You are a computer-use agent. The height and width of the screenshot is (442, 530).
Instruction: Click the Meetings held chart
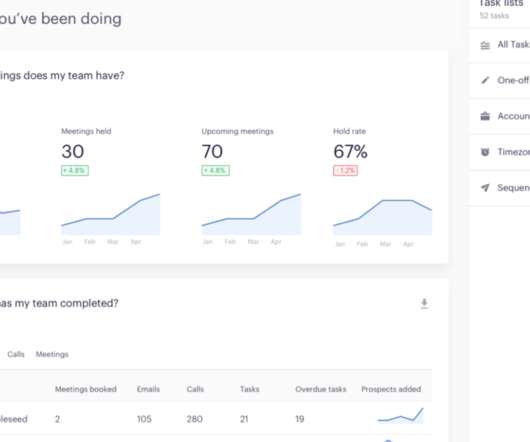(111, 214)
